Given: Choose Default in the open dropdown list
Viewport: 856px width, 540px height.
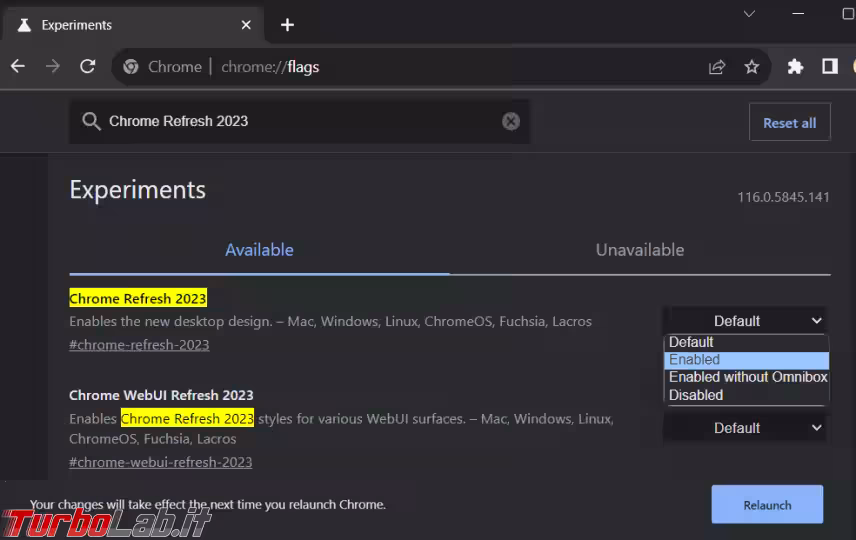Looking at the screenshot, I should coord(746,342).
